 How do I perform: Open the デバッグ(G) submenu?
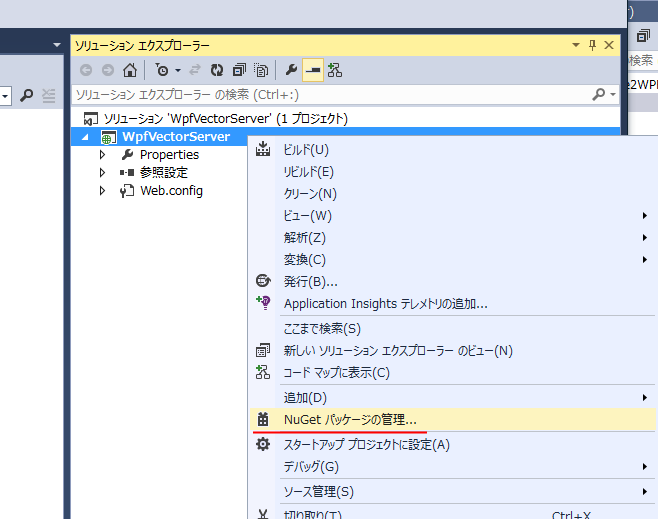pyautogui.click(x=453, y=467)
